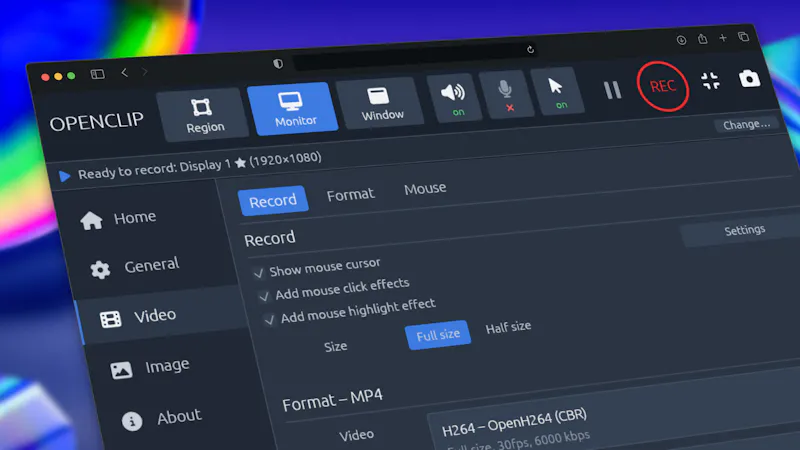The height and width of the screenshot is (450, 800).
Task: Click the Video film strip icon
Action: pos(111,319)
